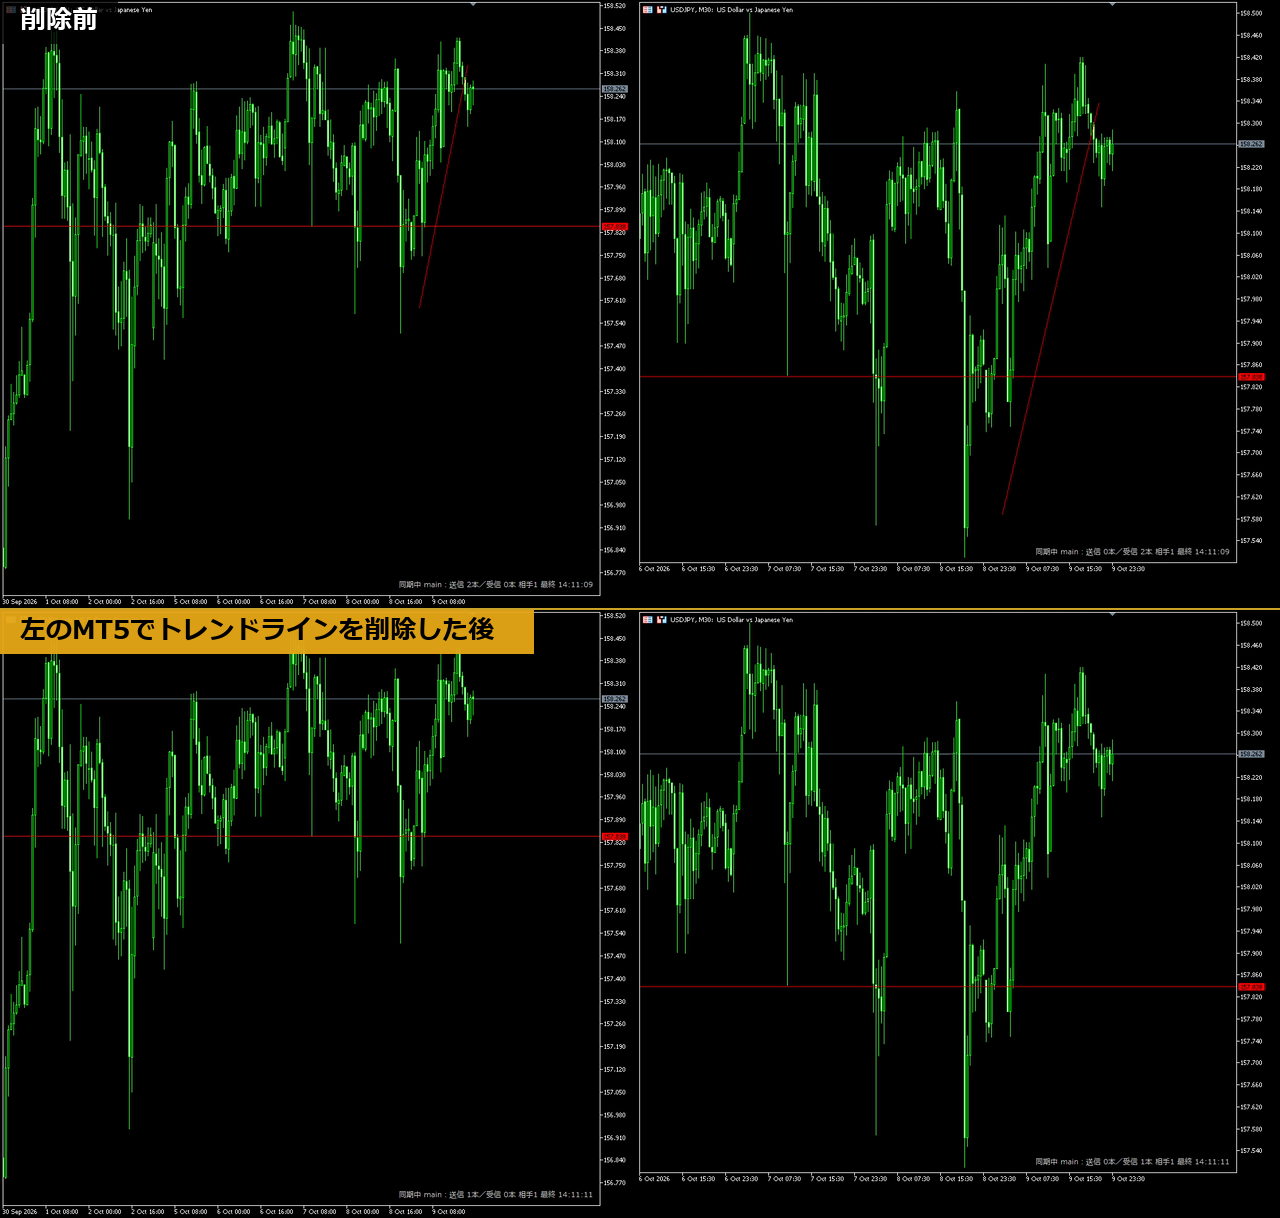Screen dimensions: 1280x1218
Task: Click the grid icon in the upper-right chart header
Action: tap(647, 10)
